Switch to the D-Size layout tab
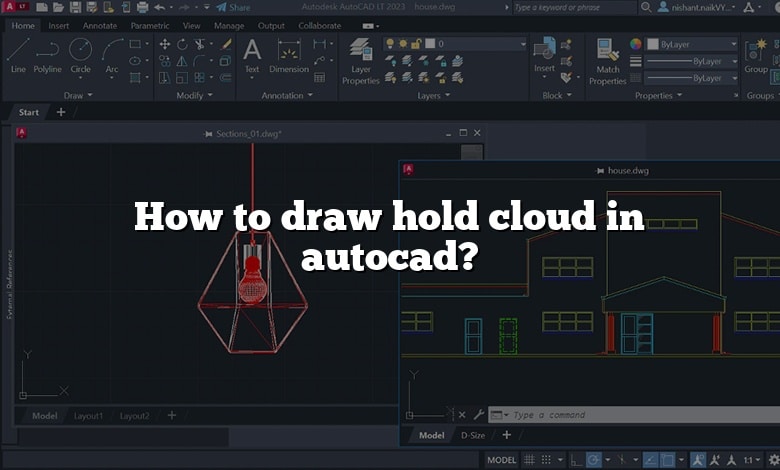Image resolution: width=780 pixels, height=470 pixels. tap(472, 435)
